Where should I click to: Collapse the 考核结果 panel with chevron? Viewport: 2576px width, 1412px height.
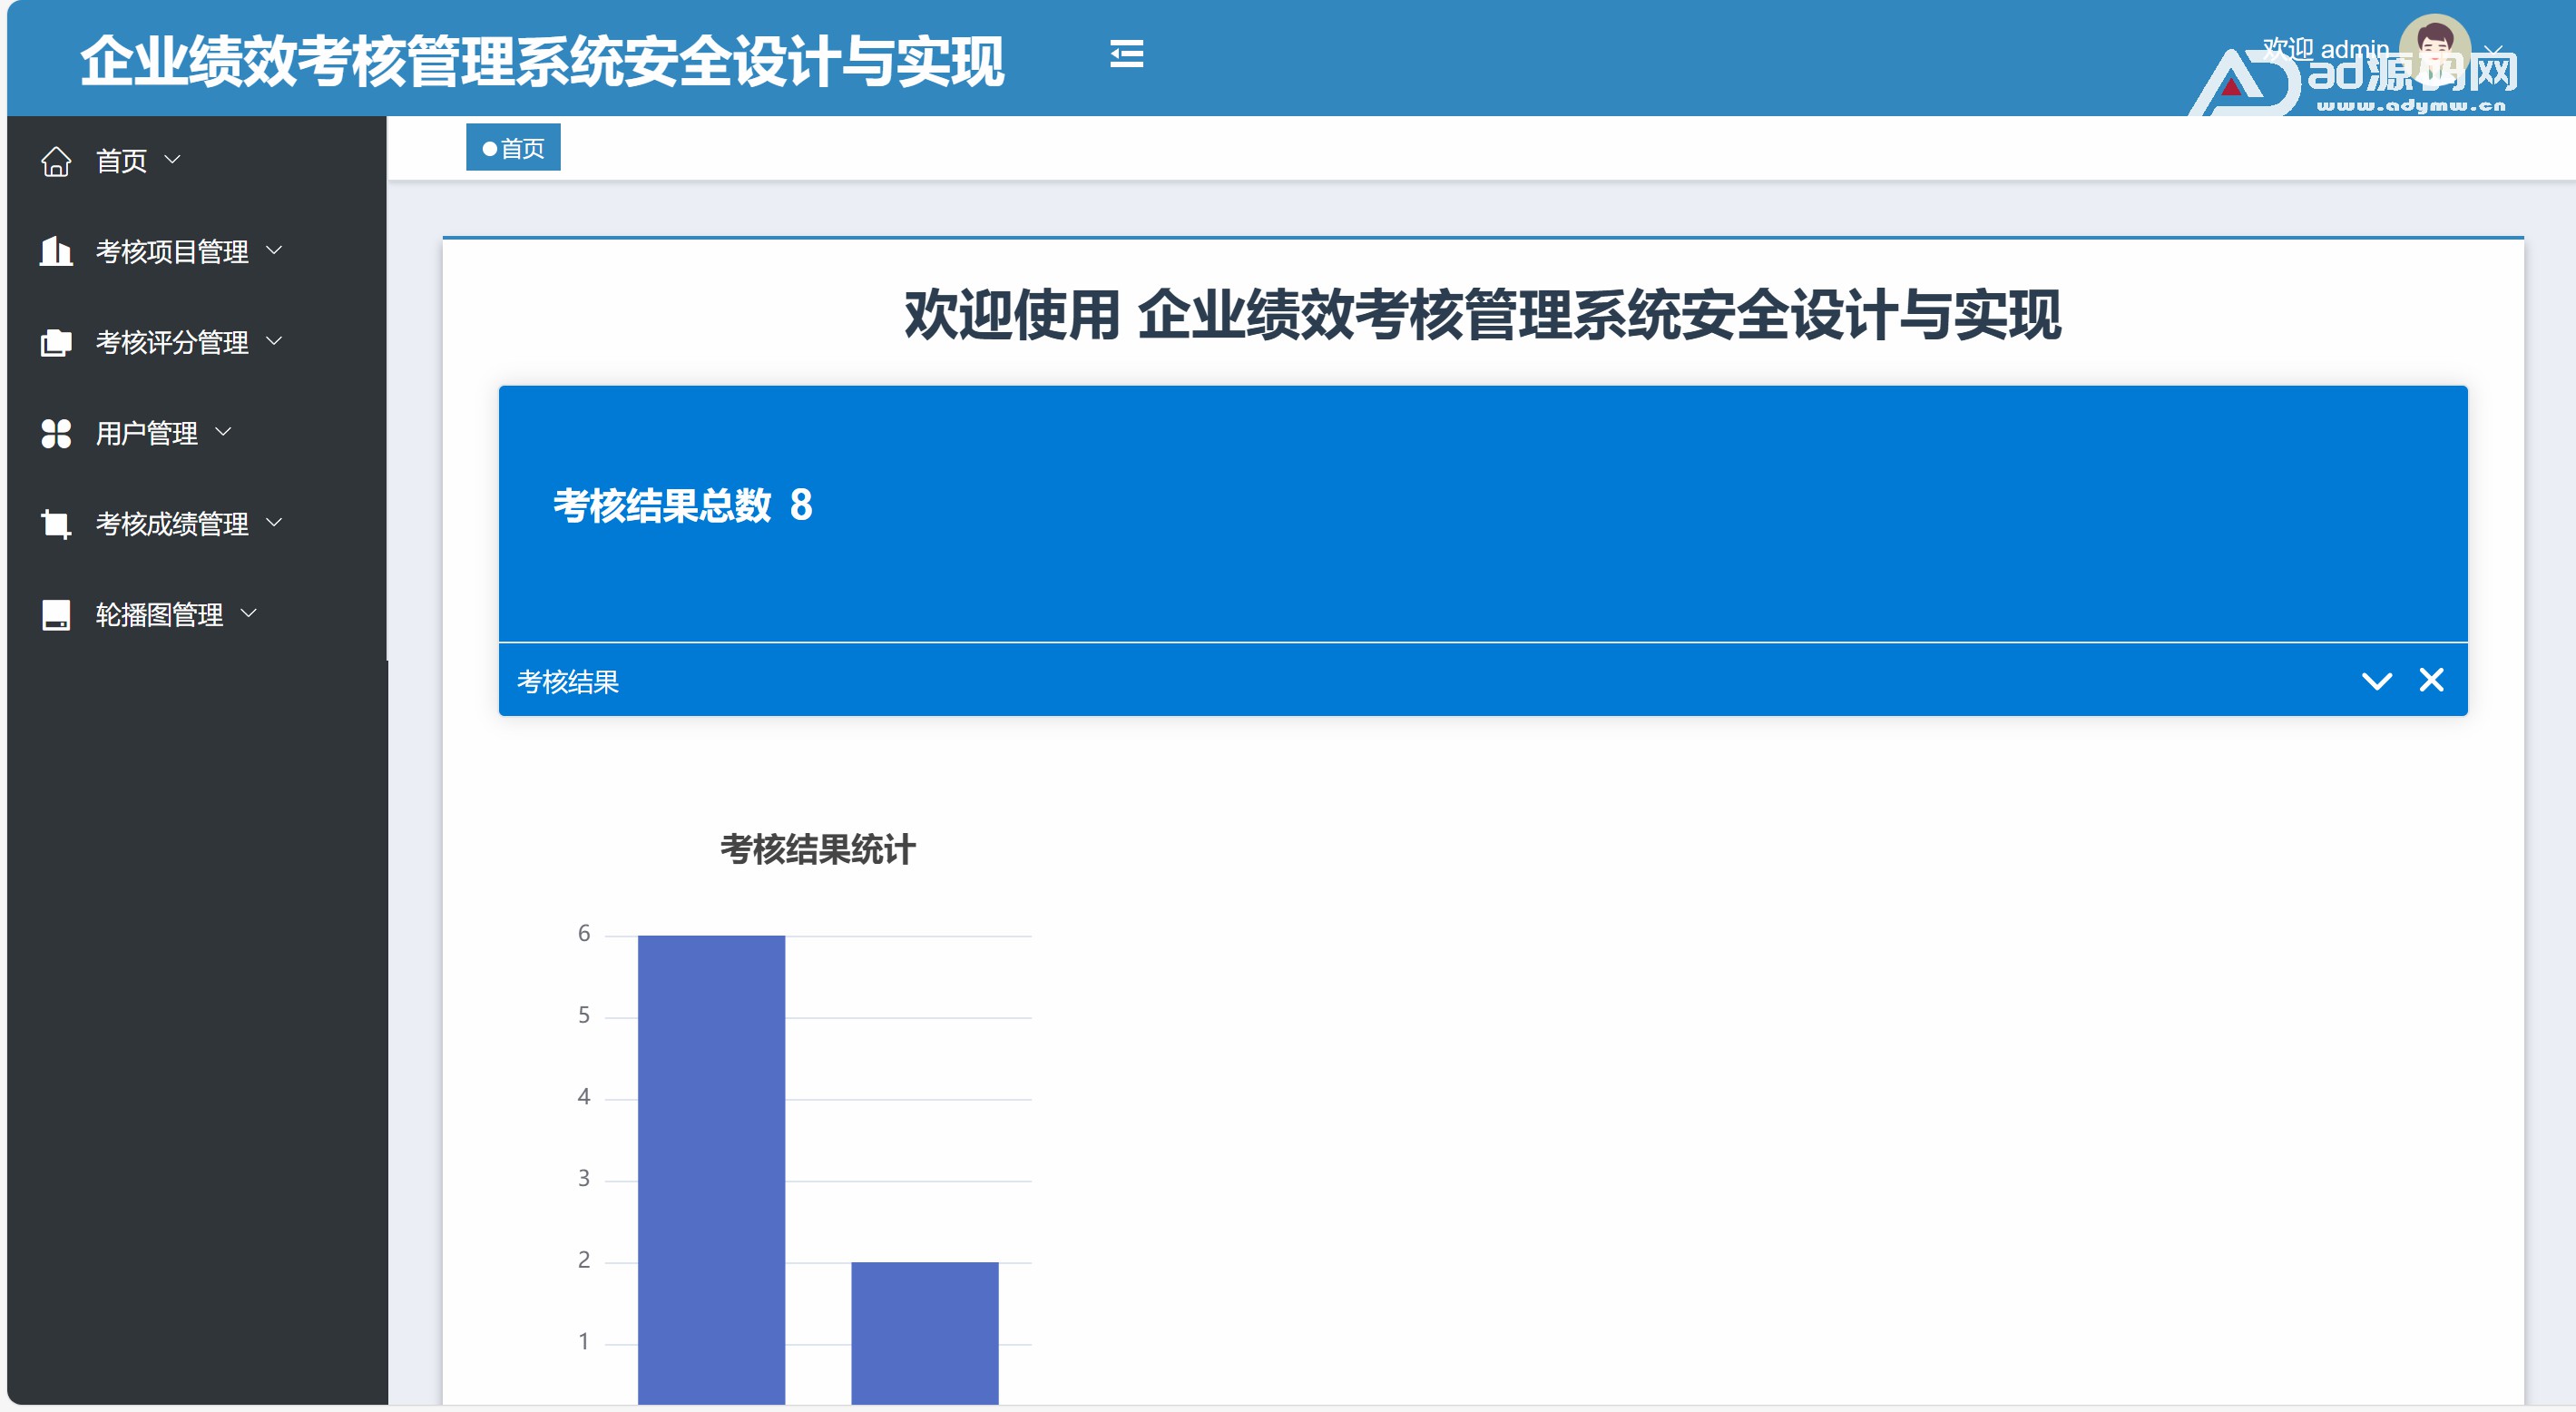(2376, 681)
